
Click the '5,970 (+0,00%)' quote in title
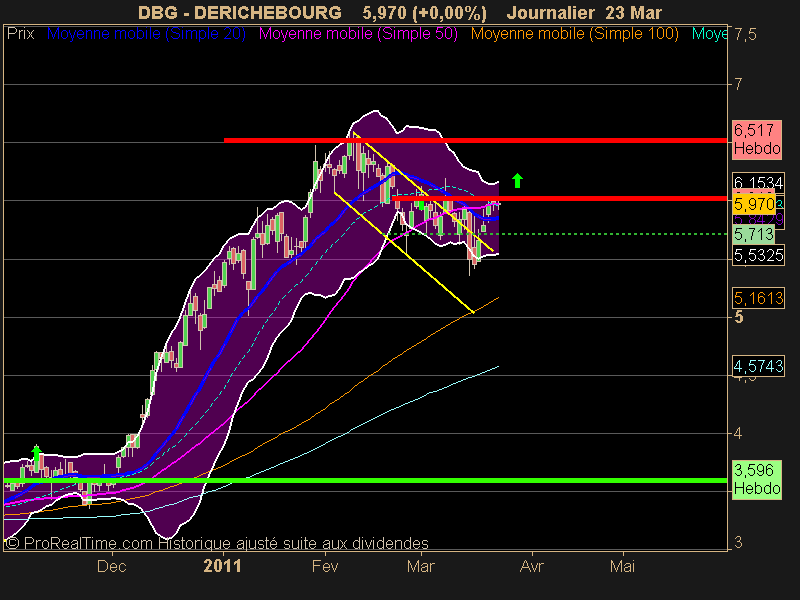424,12
